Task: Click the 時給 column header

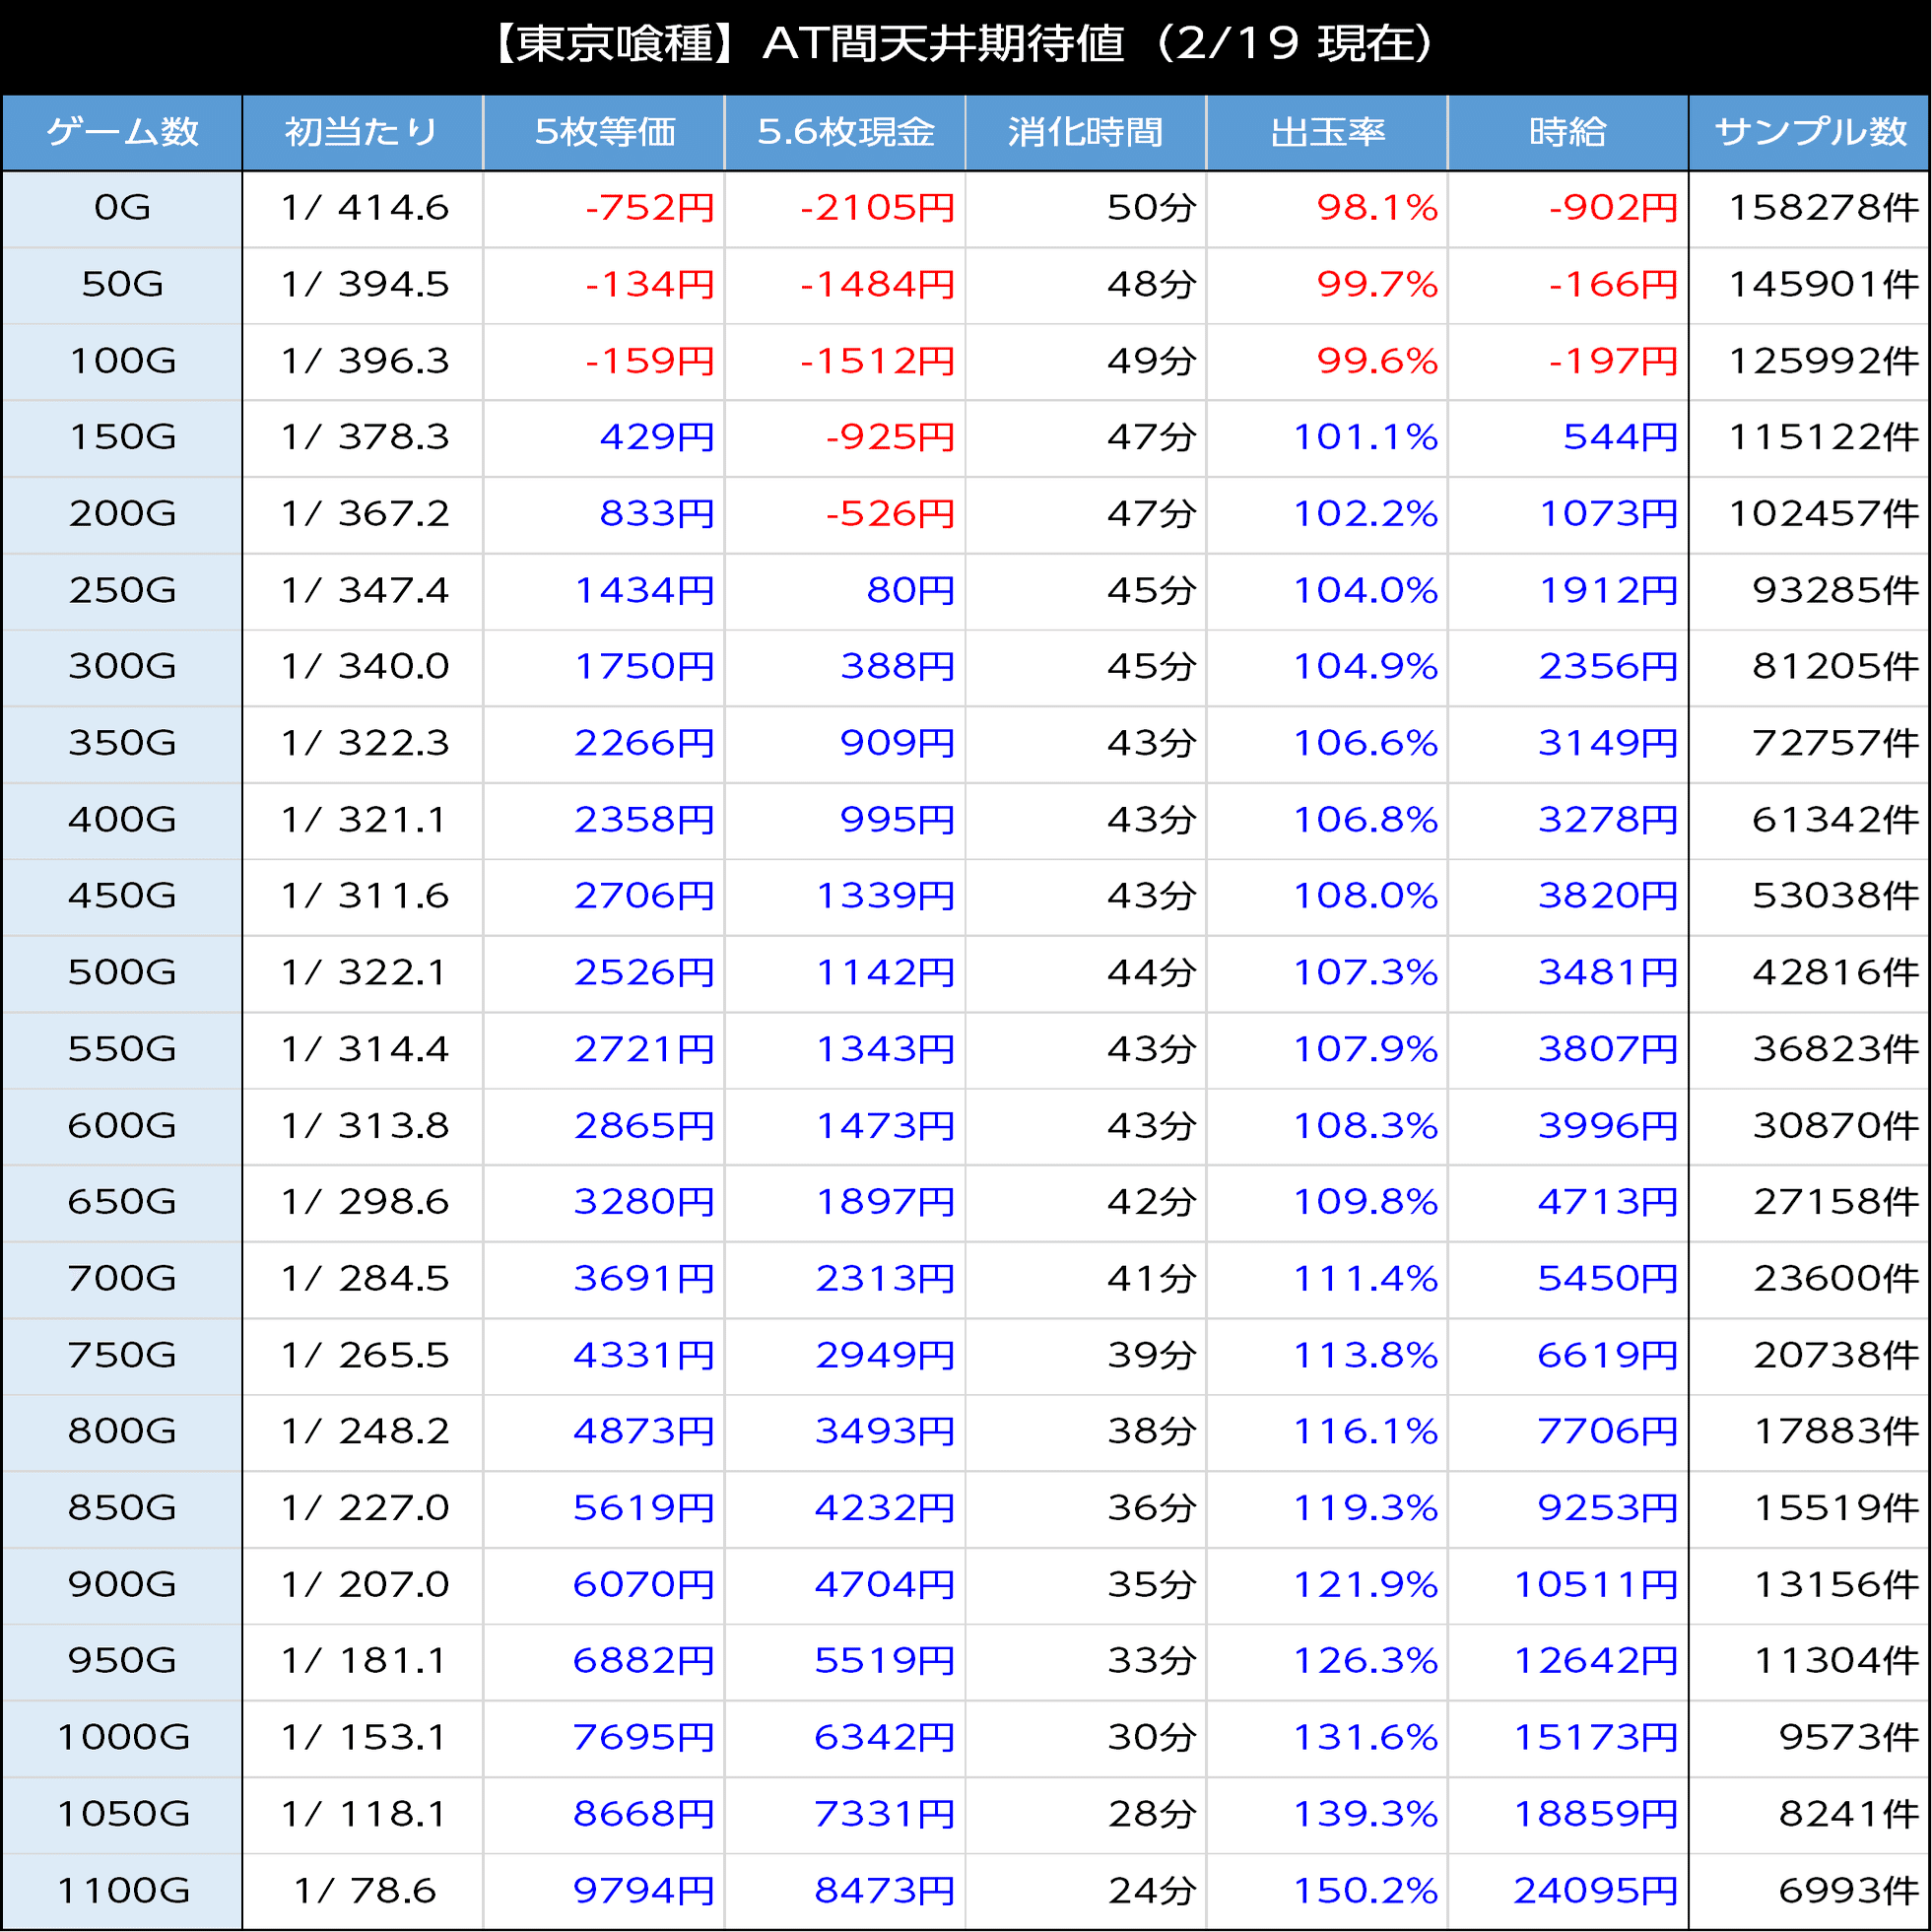Action: point(1568,132)
